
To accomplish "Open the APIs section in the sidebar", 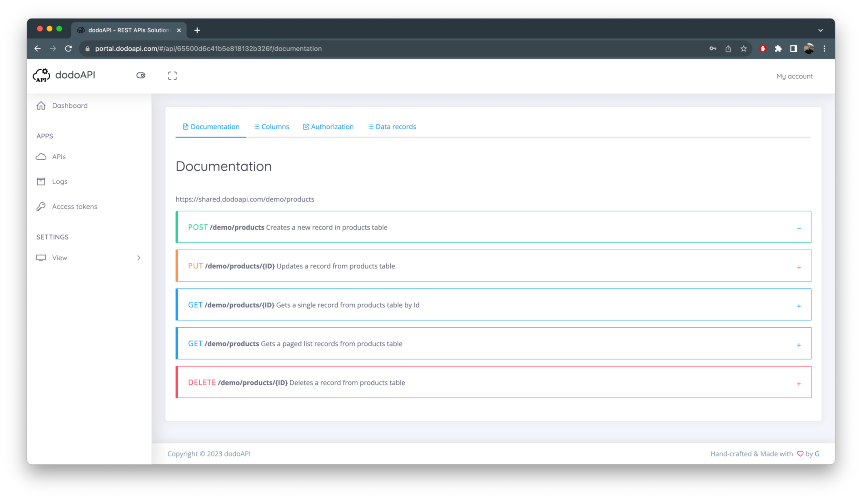I will point(59,157).
